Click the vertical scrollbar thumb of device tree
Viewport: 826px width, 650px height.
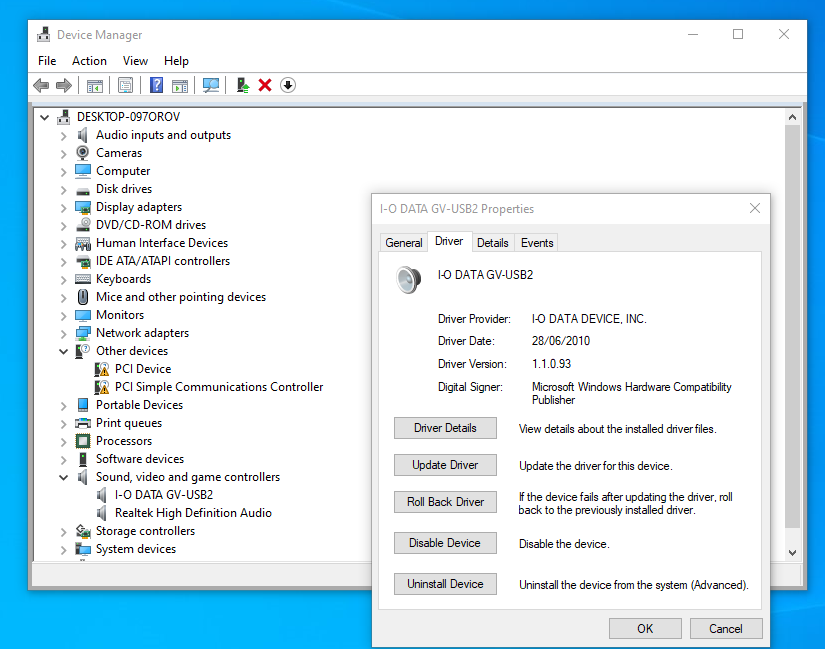[792, 327]
